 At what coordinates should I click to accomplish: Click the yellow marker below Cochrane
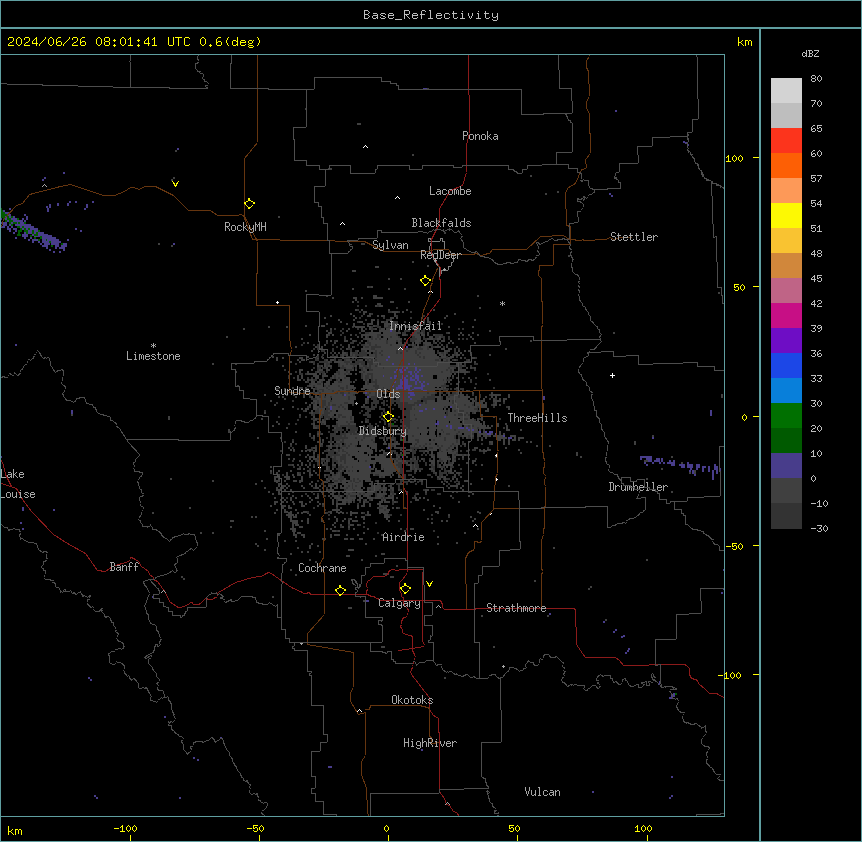point(340,590)
